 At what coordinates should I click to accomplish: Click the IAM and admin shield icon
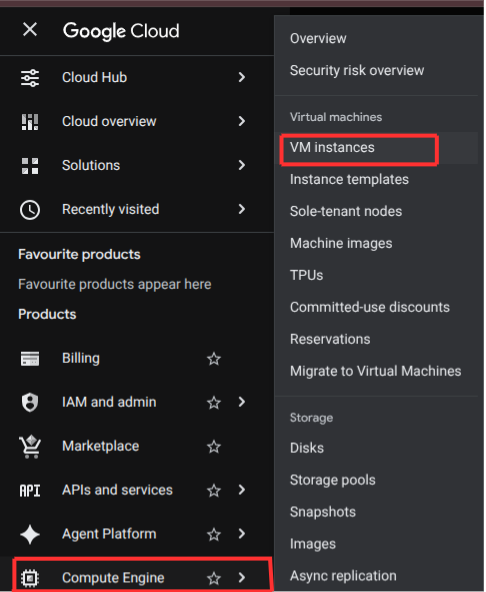[x=30, y=402]
